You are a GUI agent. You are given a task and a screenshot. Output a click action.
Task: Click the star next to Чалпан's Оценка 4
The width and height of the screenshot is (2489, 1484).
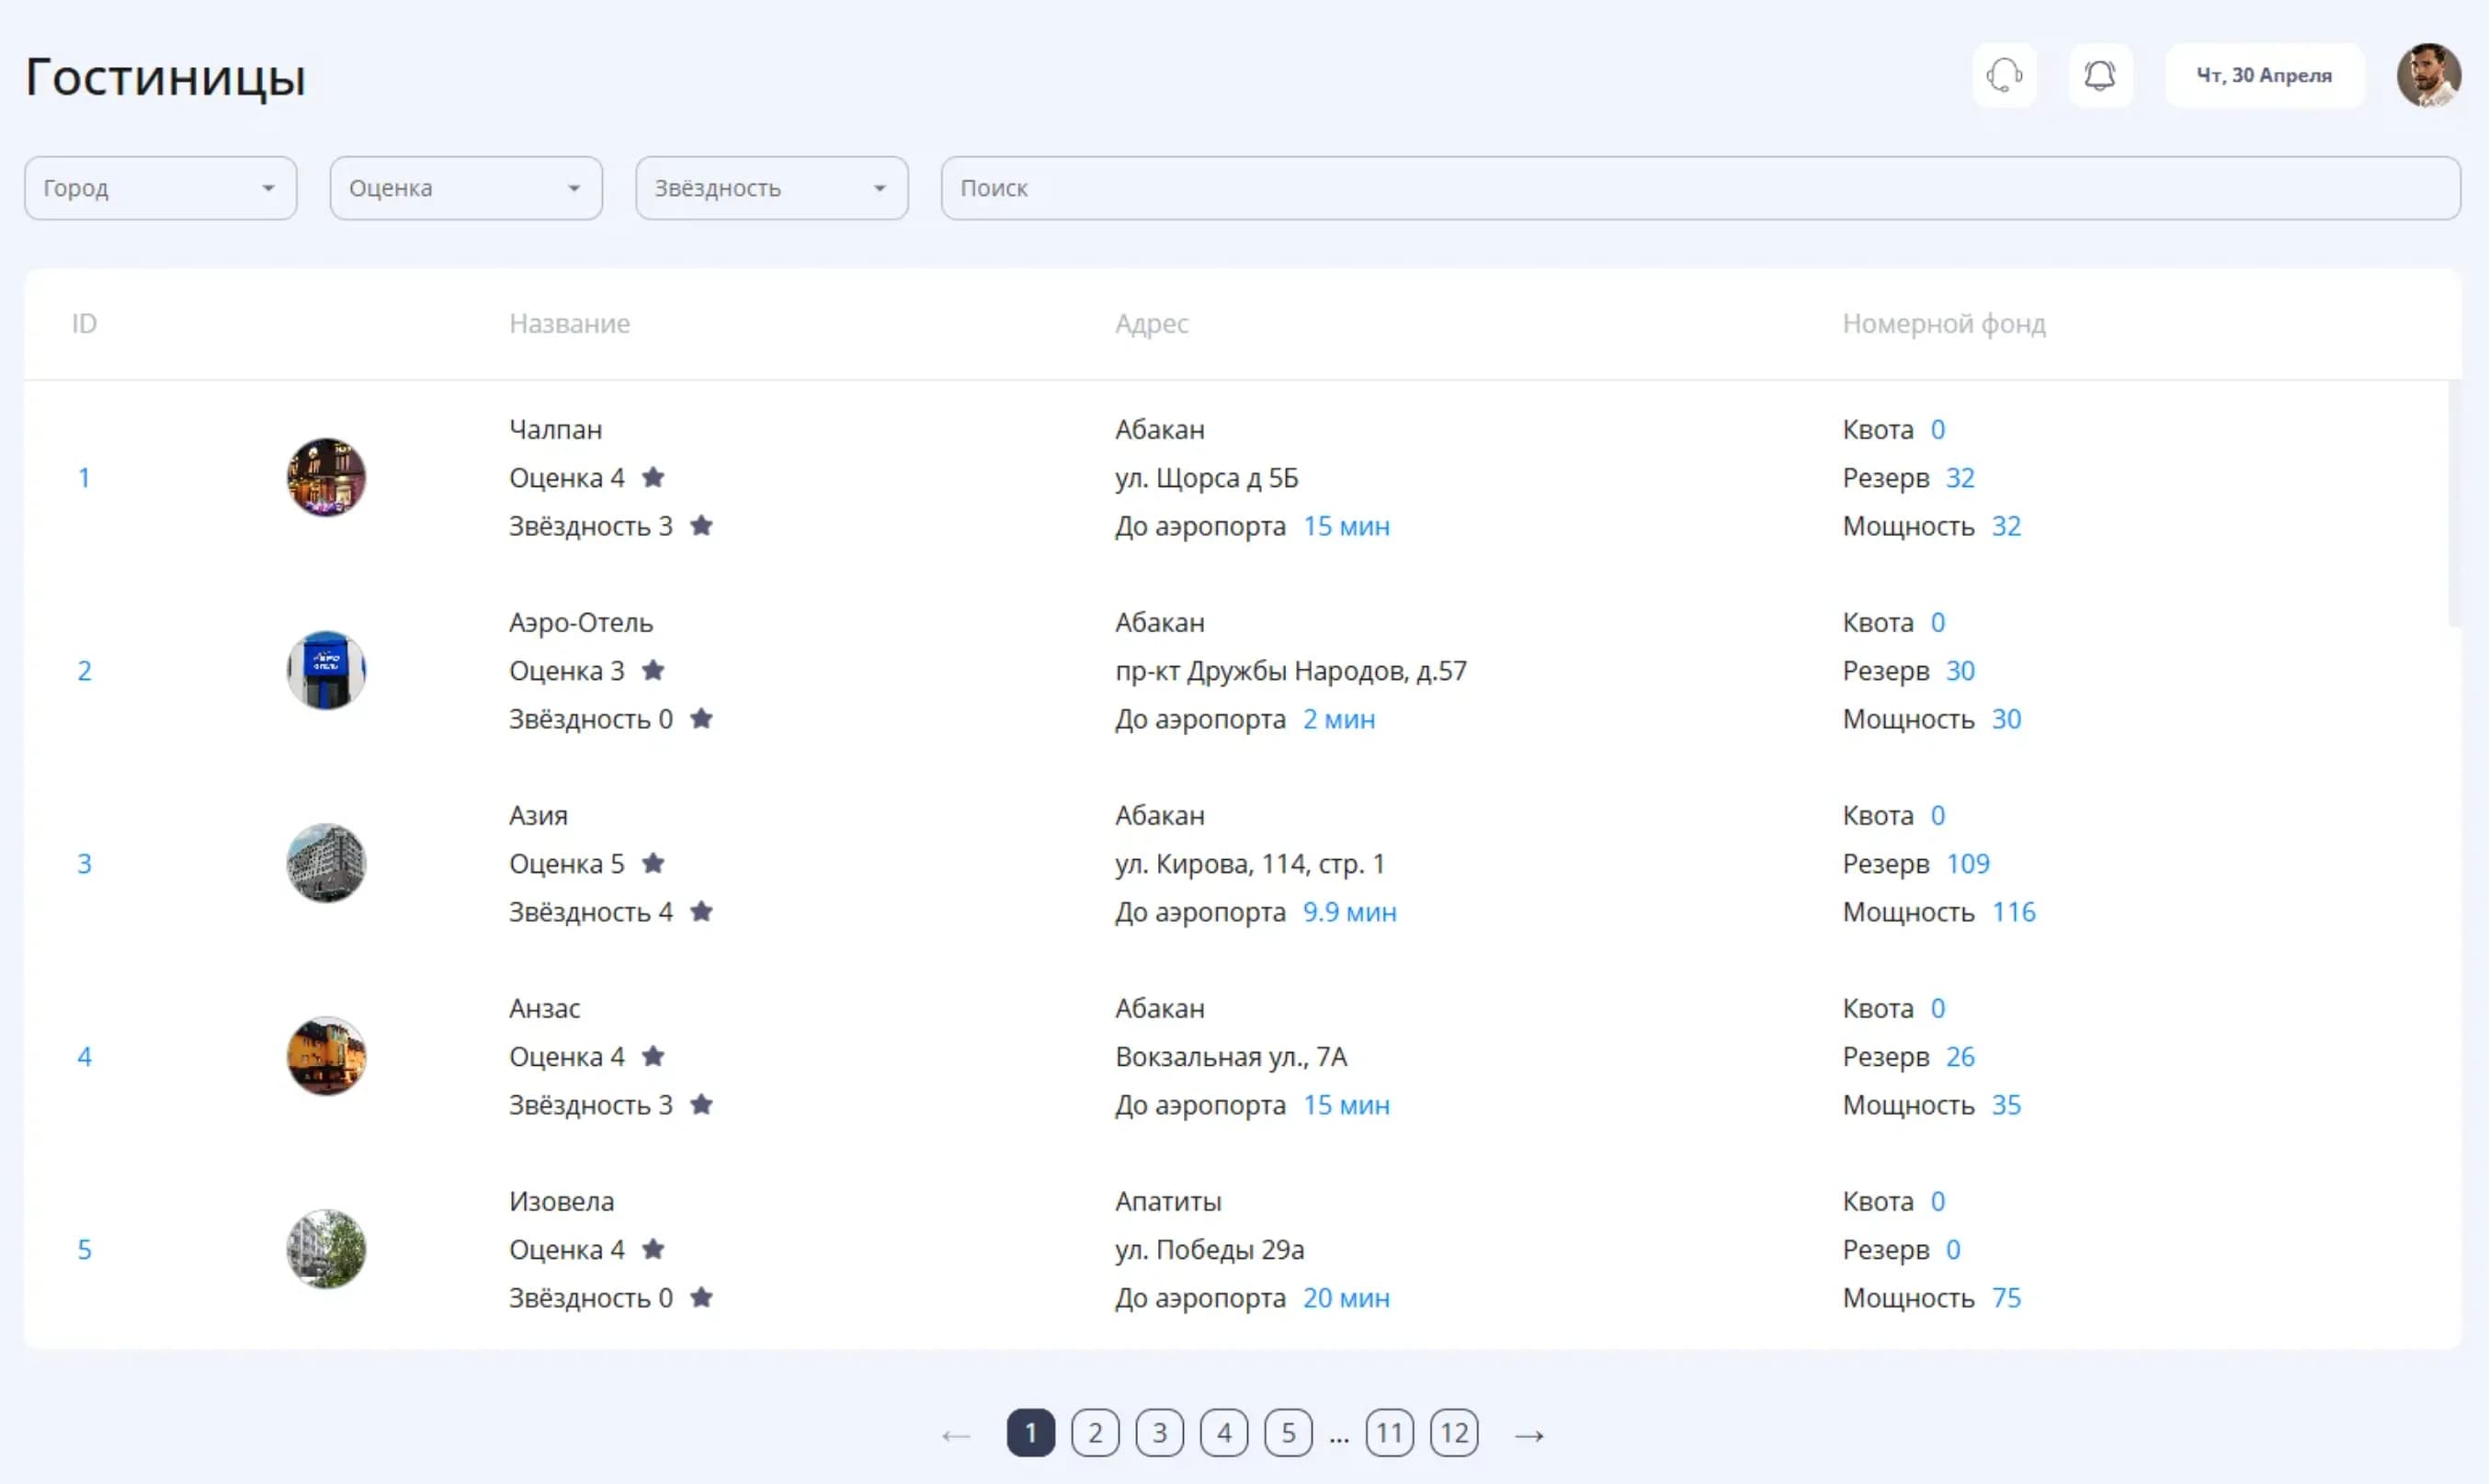pyautogui.click(x=653, y=477)
